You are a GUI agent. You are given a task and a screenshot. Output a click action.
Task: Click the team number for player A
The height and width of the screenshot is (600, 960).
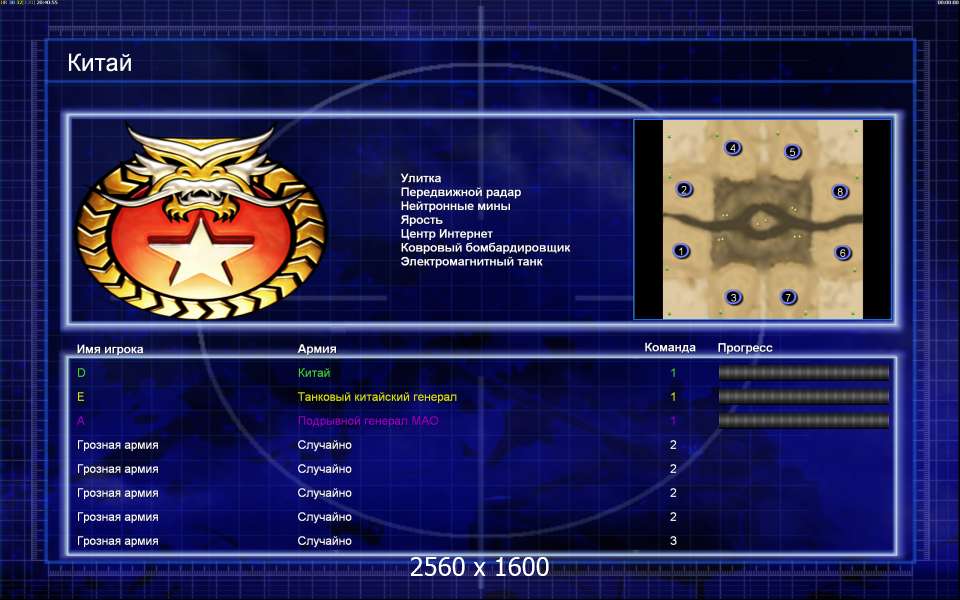point(673,421)
